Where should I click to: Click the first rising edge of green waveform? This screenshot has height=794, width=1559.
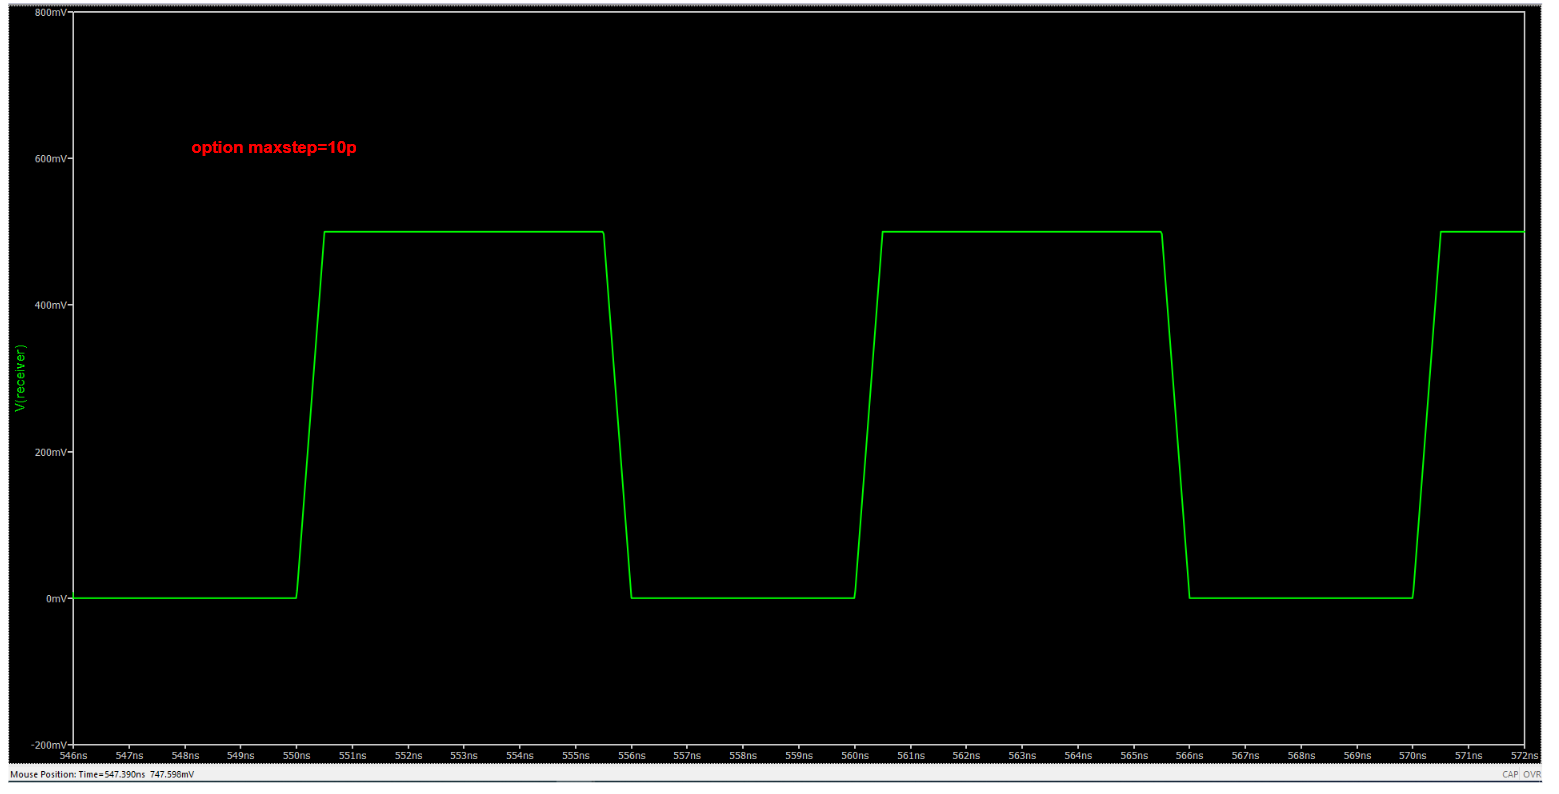coord(310,415)
